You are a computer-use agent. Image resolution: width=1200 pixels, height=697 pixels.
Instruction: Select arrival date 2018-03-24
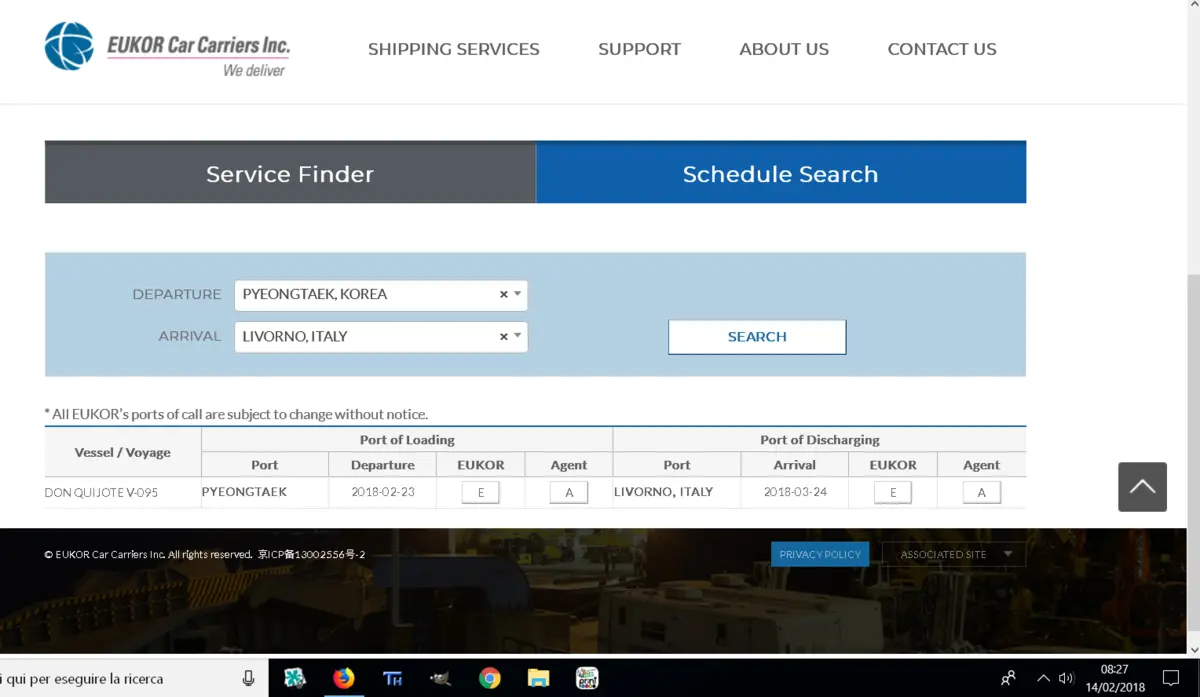795,492
